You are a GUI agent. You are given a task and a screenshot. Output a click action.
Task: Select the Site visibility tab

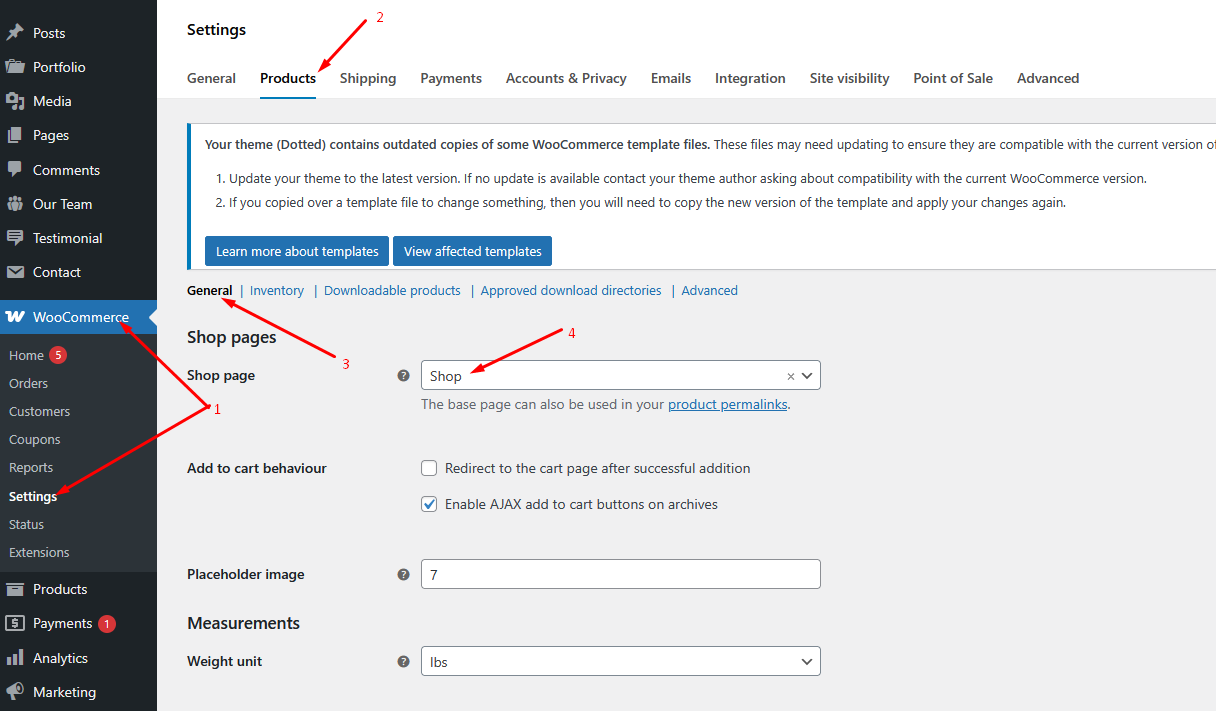coord(850,78)
